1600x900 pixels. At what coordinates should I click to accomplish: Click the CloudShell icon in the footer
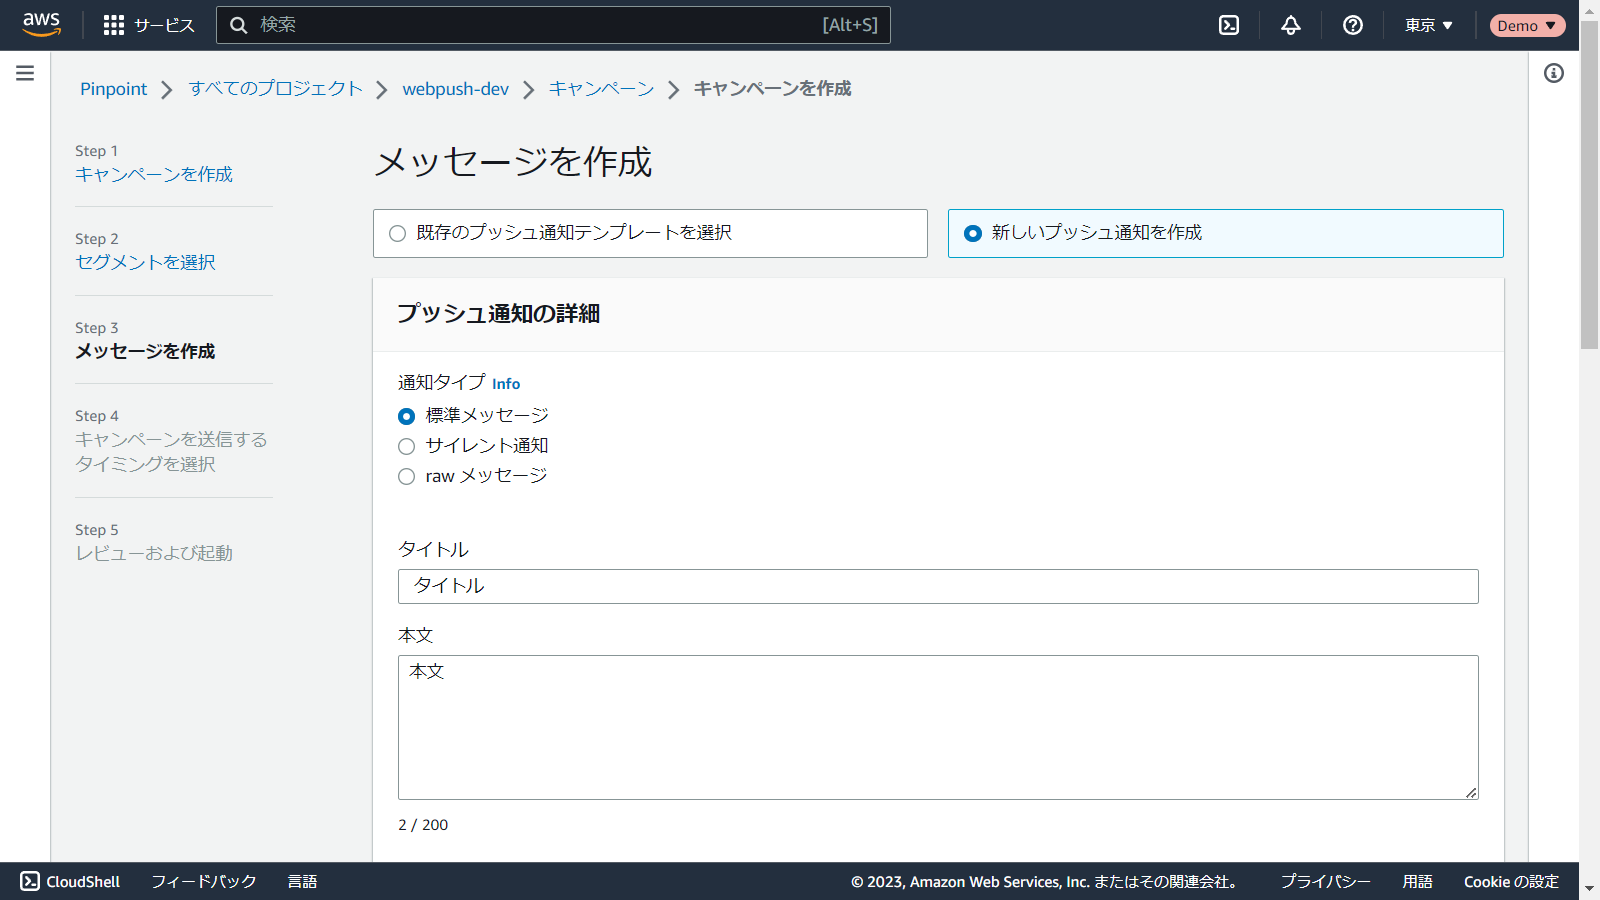click(30, 881)
